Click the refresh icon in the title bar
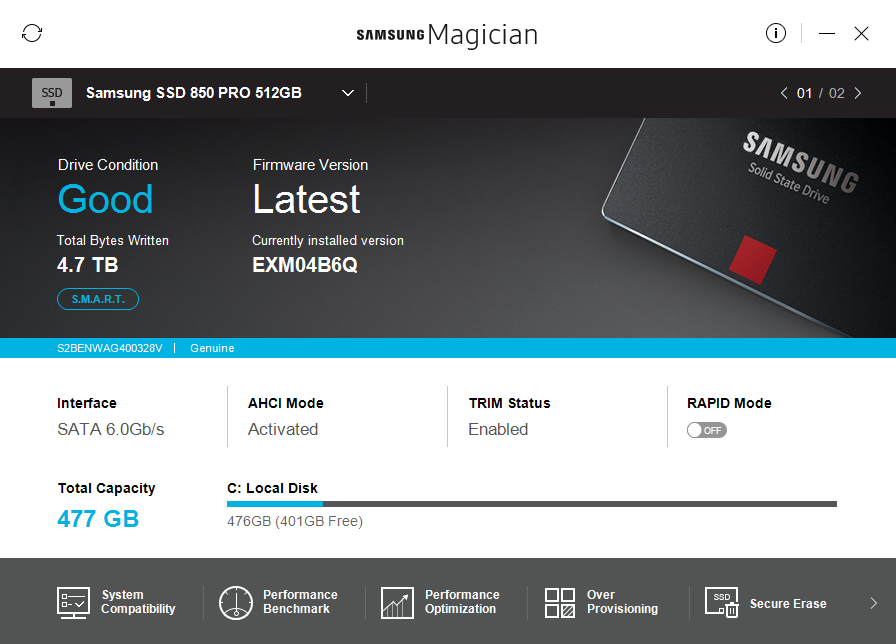 (x=32, y=33)
